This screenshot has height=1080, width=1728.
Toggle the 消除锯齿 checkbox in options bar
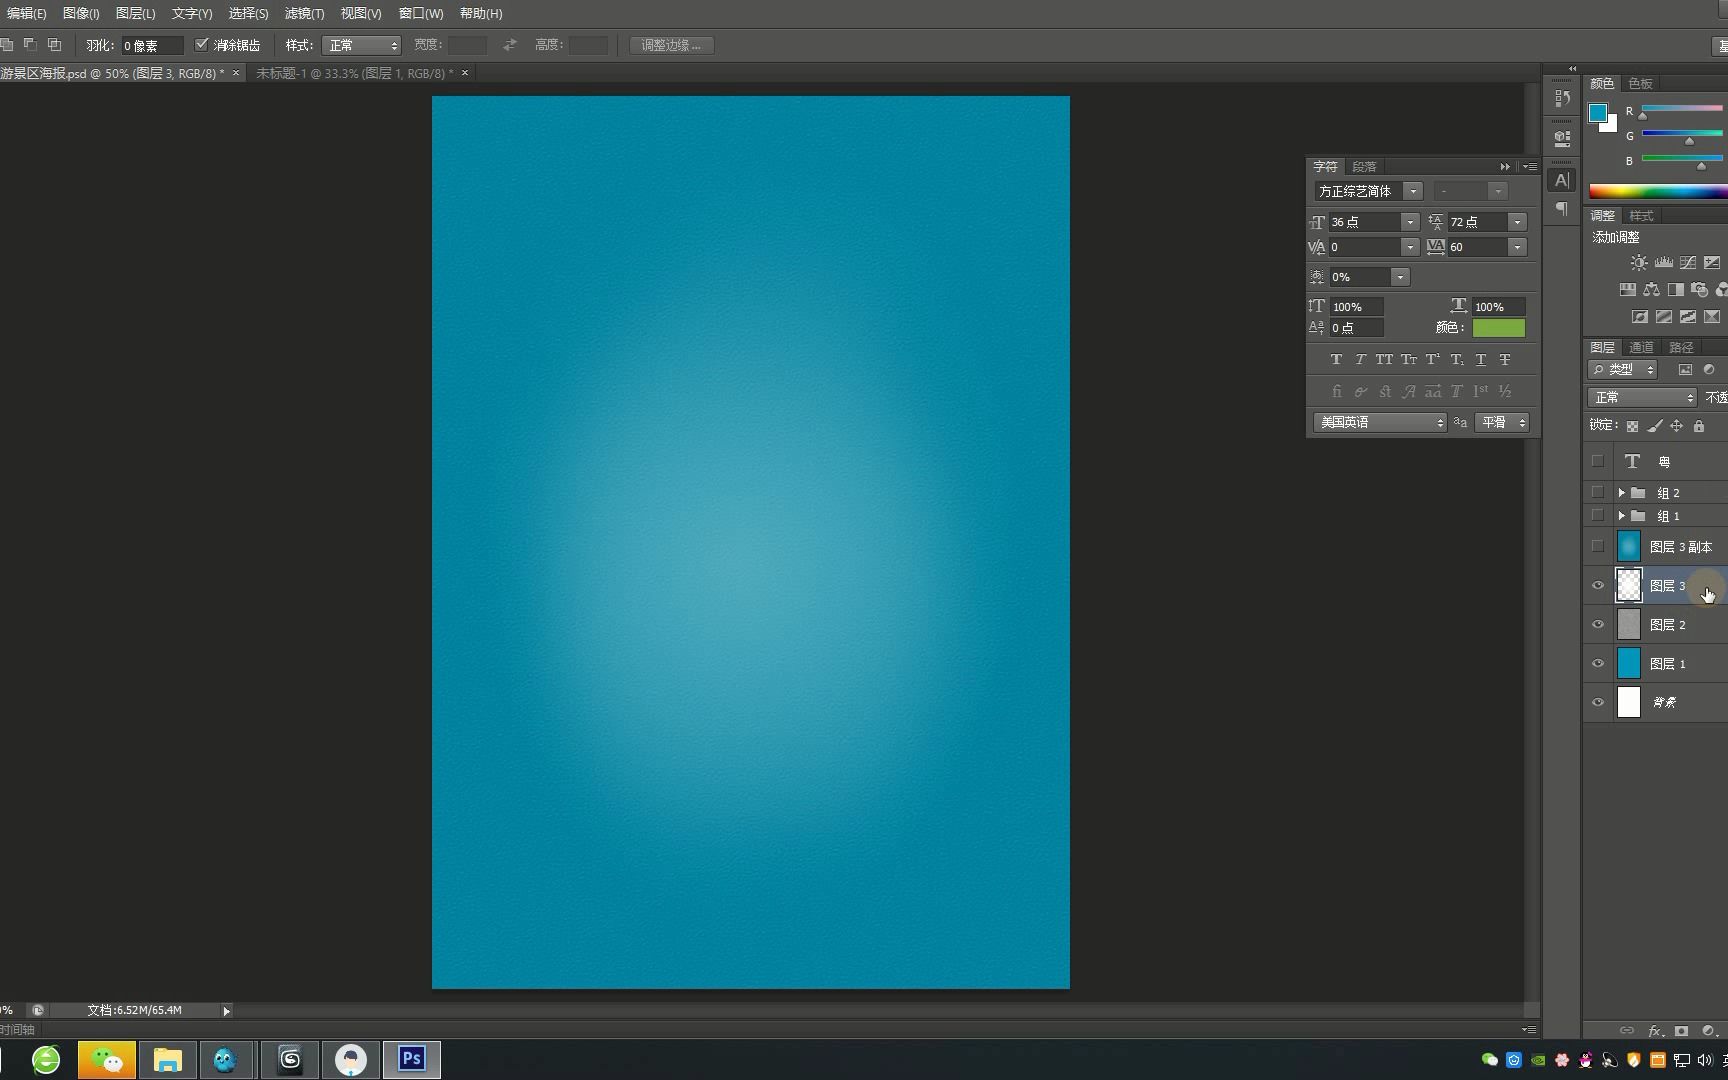pos(202,45)
